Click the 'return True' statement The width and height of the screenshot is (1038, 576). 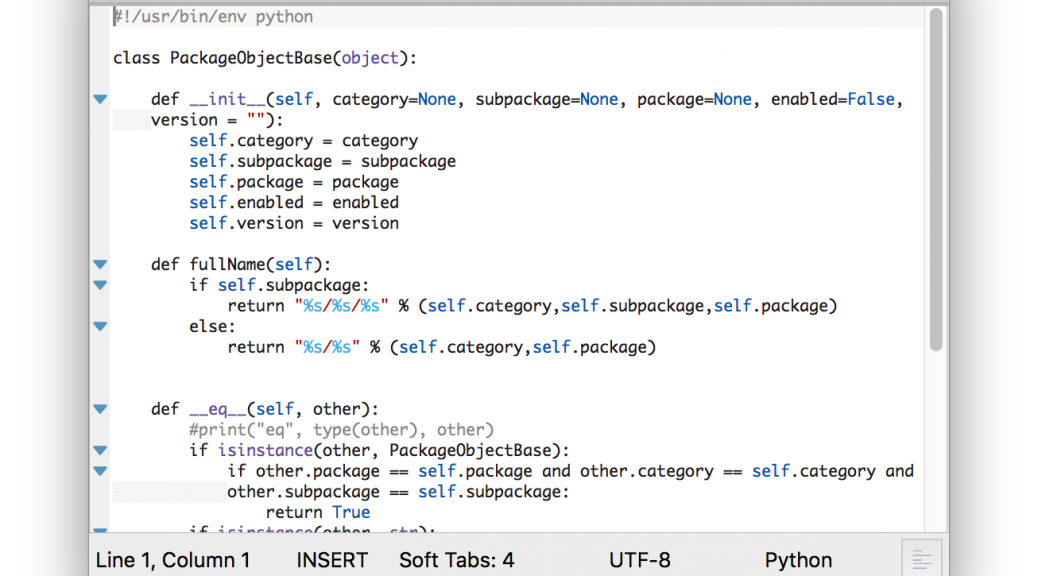318,512
